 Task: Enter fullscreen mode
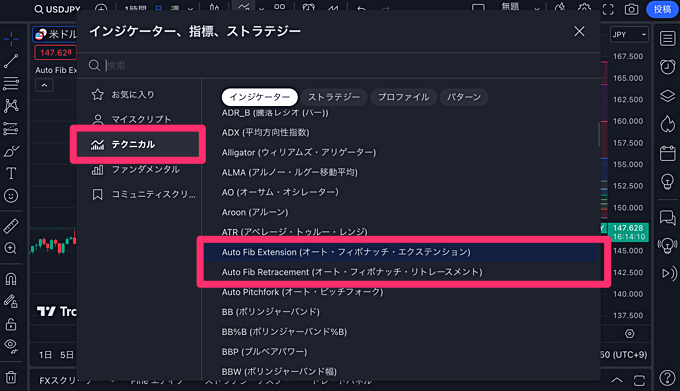coord(608,9)
